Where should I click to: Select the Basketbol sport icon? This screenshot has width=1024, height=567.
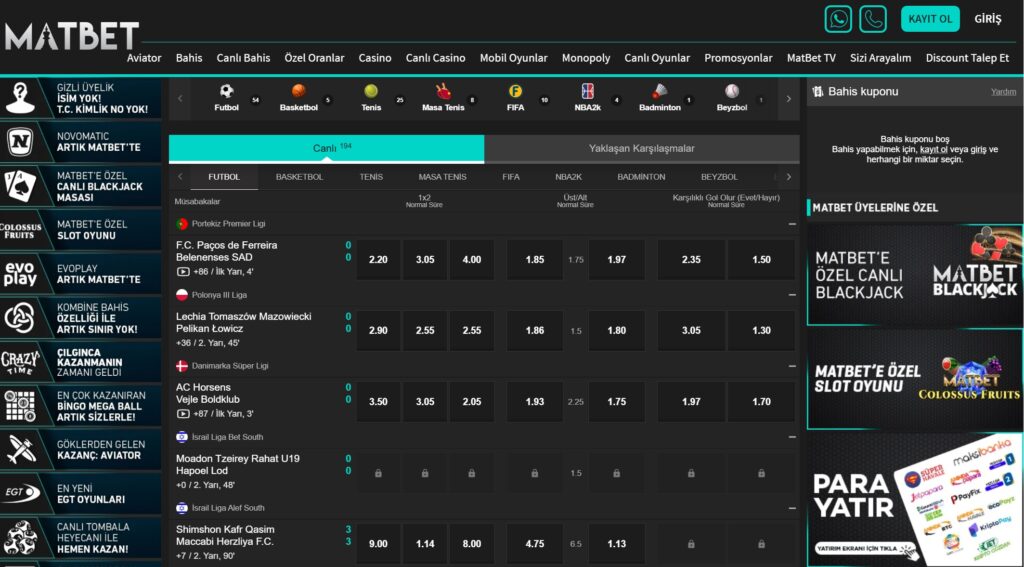tap(298, 92)
